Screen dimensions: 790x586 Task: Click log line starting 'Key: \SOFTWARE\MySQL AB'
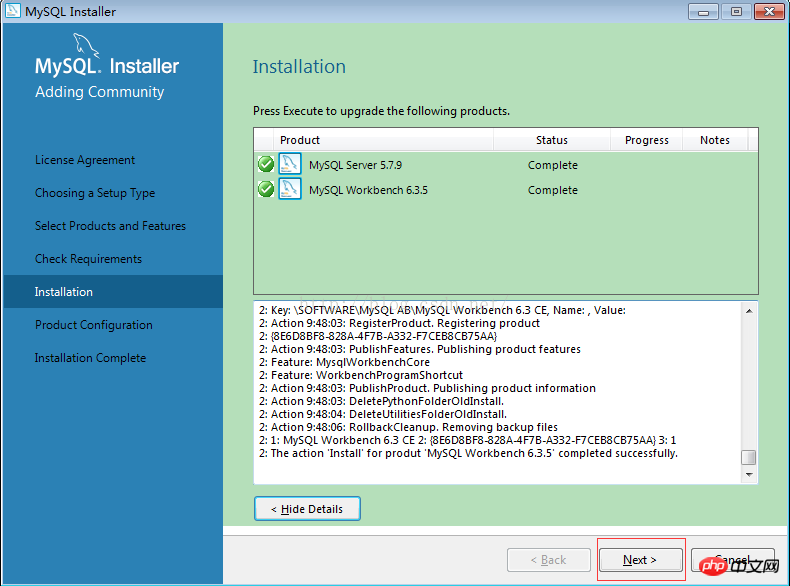pos(442,310)
